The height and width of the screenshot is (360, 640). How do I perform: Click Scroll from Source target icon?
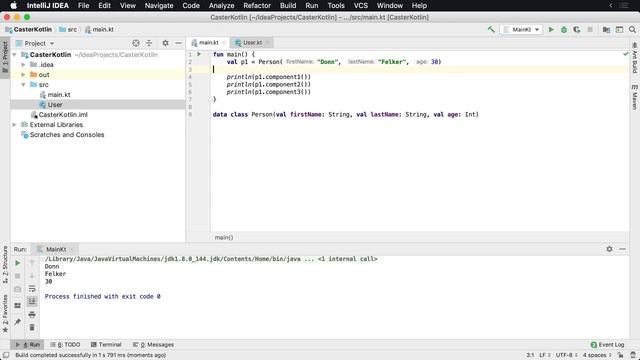click(x=136, y=43)
